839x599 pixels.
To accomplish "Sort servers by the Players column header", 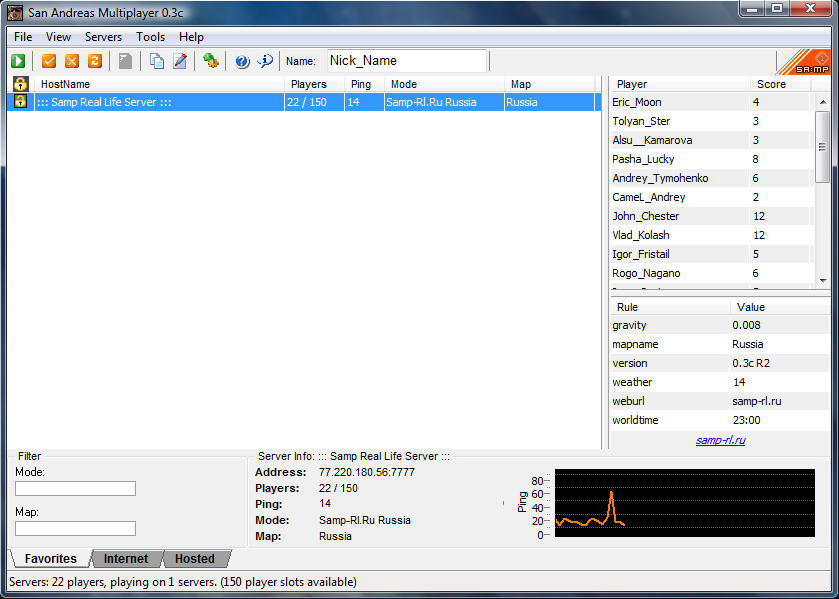I will coord(314,84).
